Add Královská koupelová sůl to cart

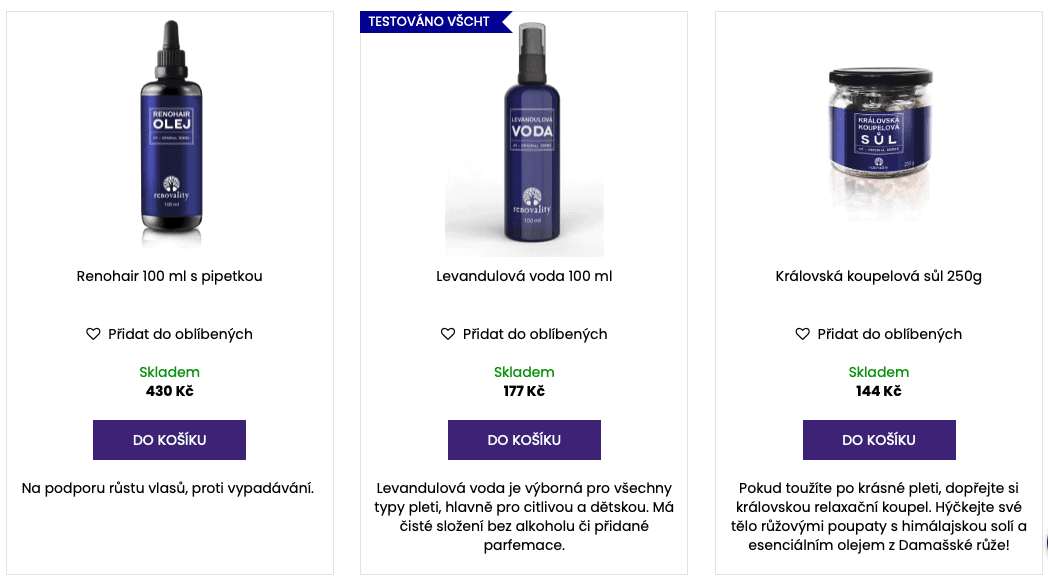[x=878, y=440]
